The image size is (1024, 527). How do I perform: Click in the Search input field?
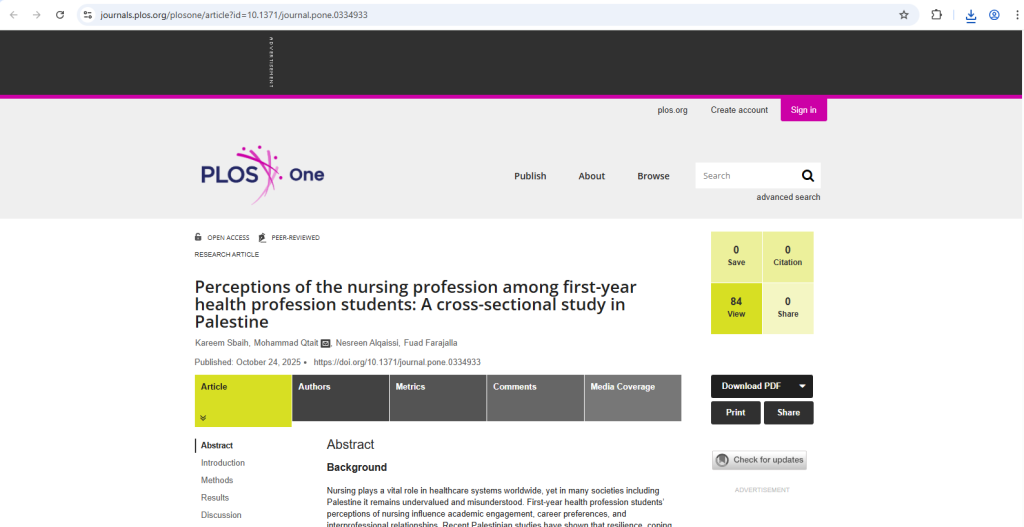tap(746, 176)
